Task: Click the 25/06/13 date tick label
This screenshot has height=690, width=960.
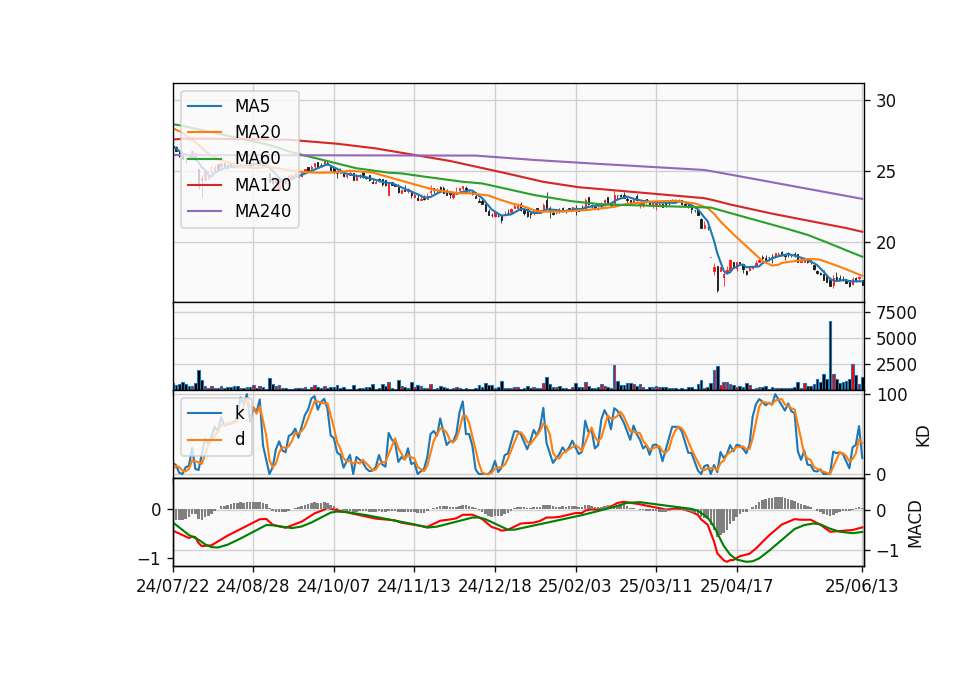Action: (861, 586)
